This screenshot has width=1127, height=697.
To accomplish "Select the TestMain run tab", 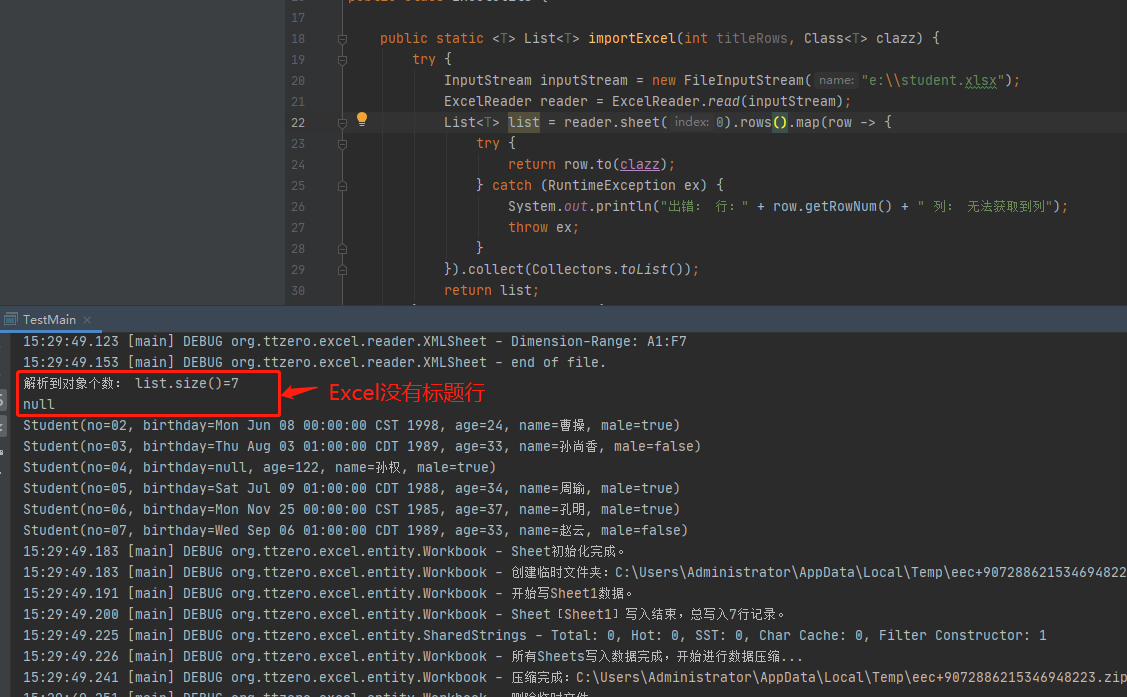I will (49, 320).
